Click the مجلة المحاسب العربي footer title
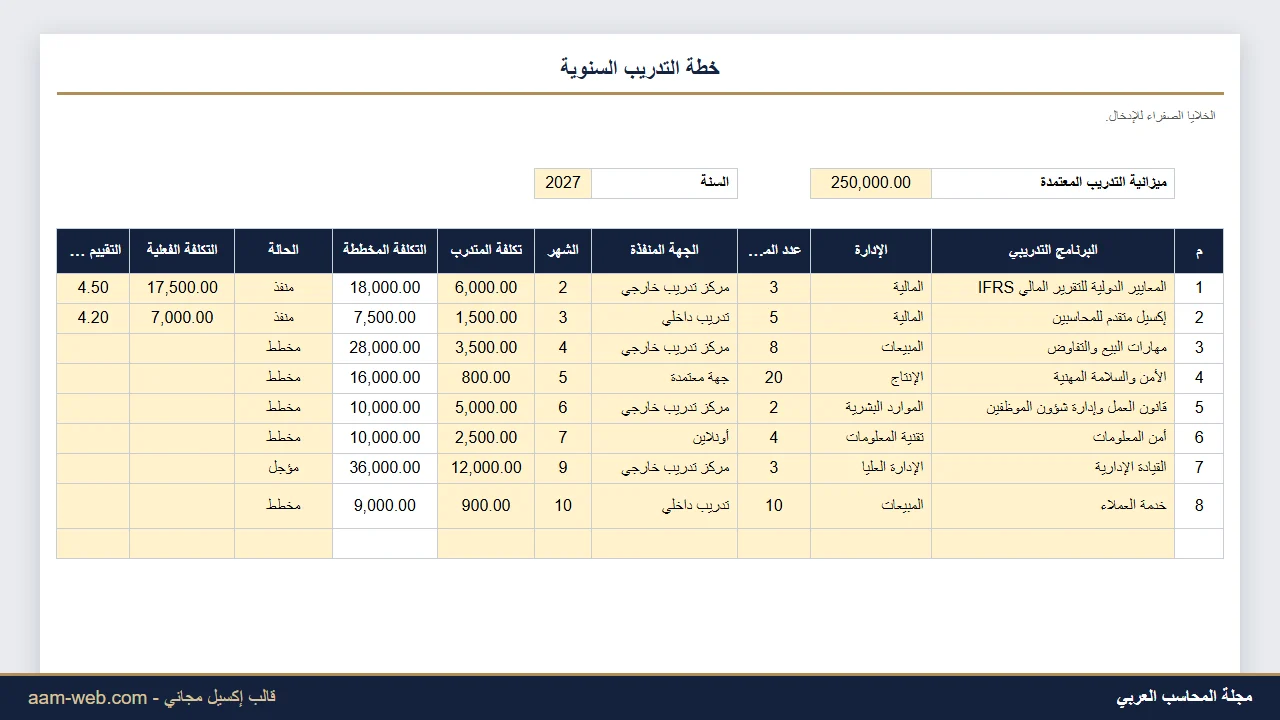The width and height of the screenshot is (1280, 720). pyautogui.click(x=1184, y=697)
